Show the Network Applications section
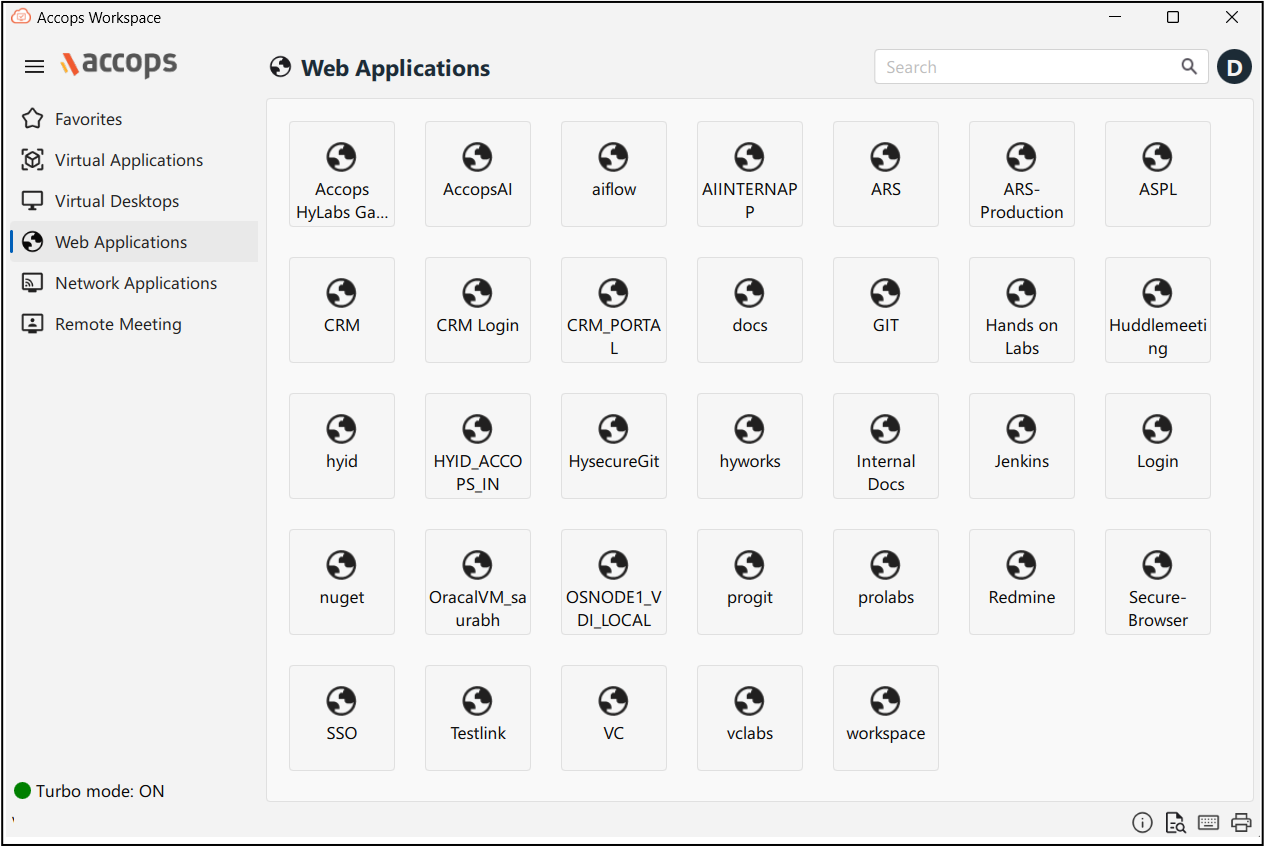 (x=134, y=283)
